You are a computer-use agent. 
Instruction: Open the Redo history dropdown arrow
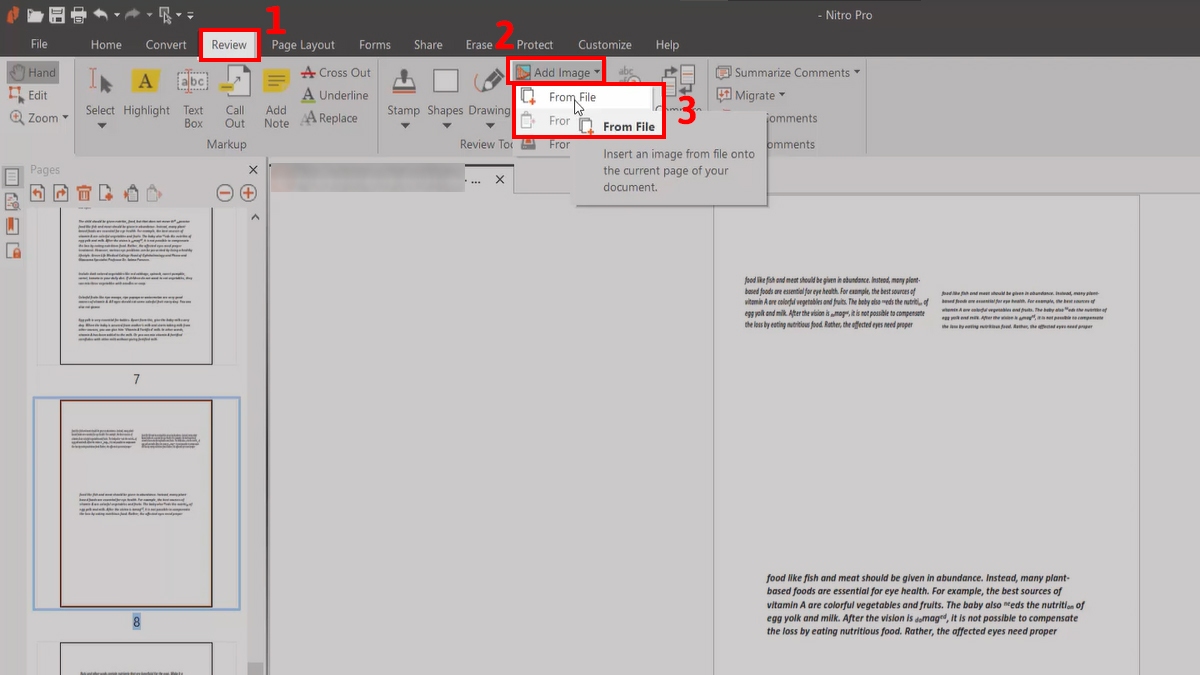point(149,16)
